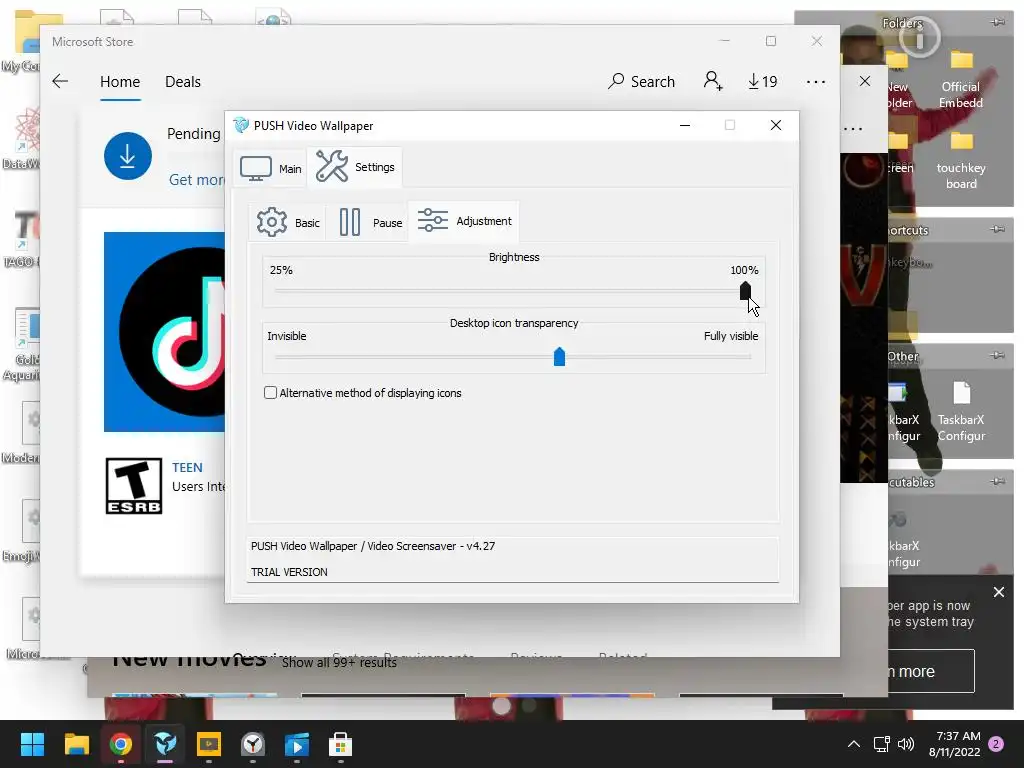Click the TikTok app thumbnail

(165, 332)
